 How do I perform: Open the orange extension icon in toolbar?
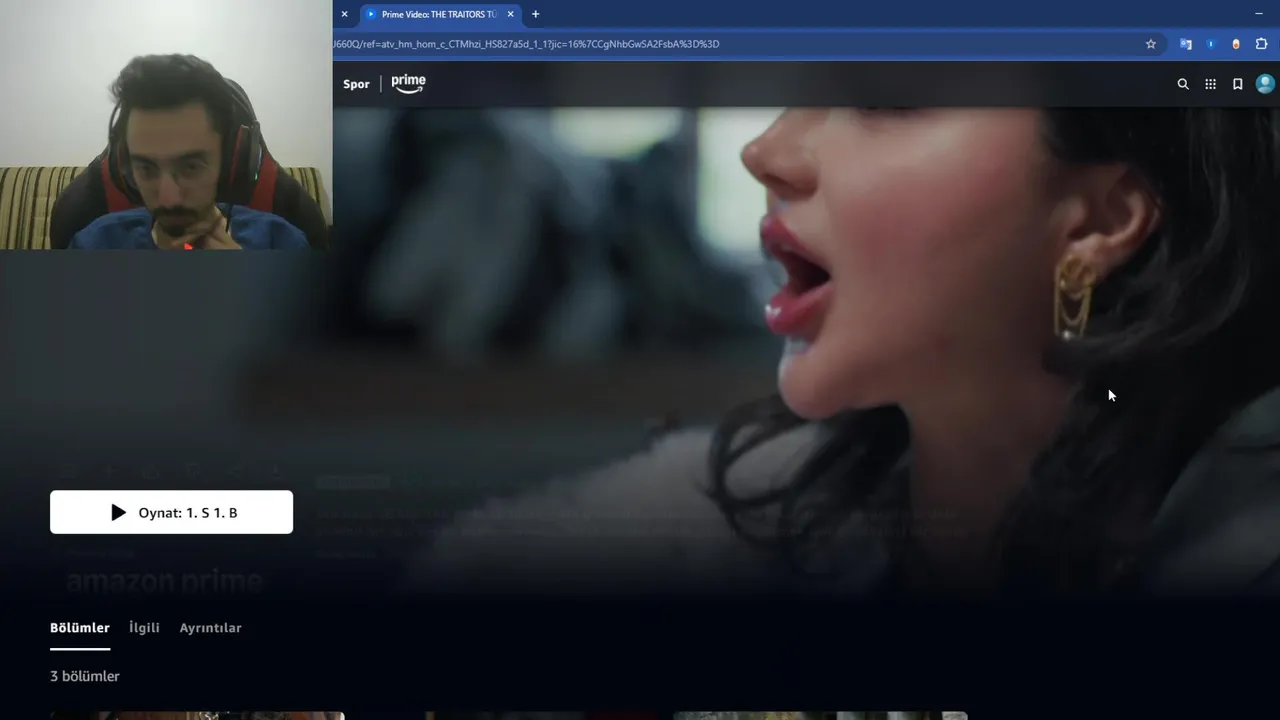(1236, 44)
